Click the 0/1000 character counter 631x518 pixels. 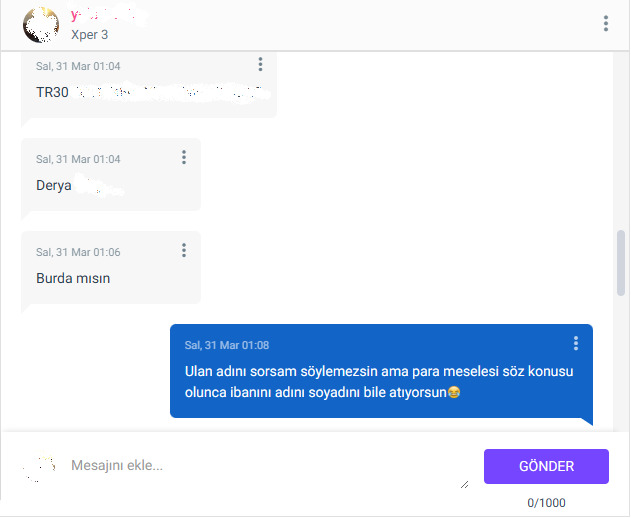[546, 502]
